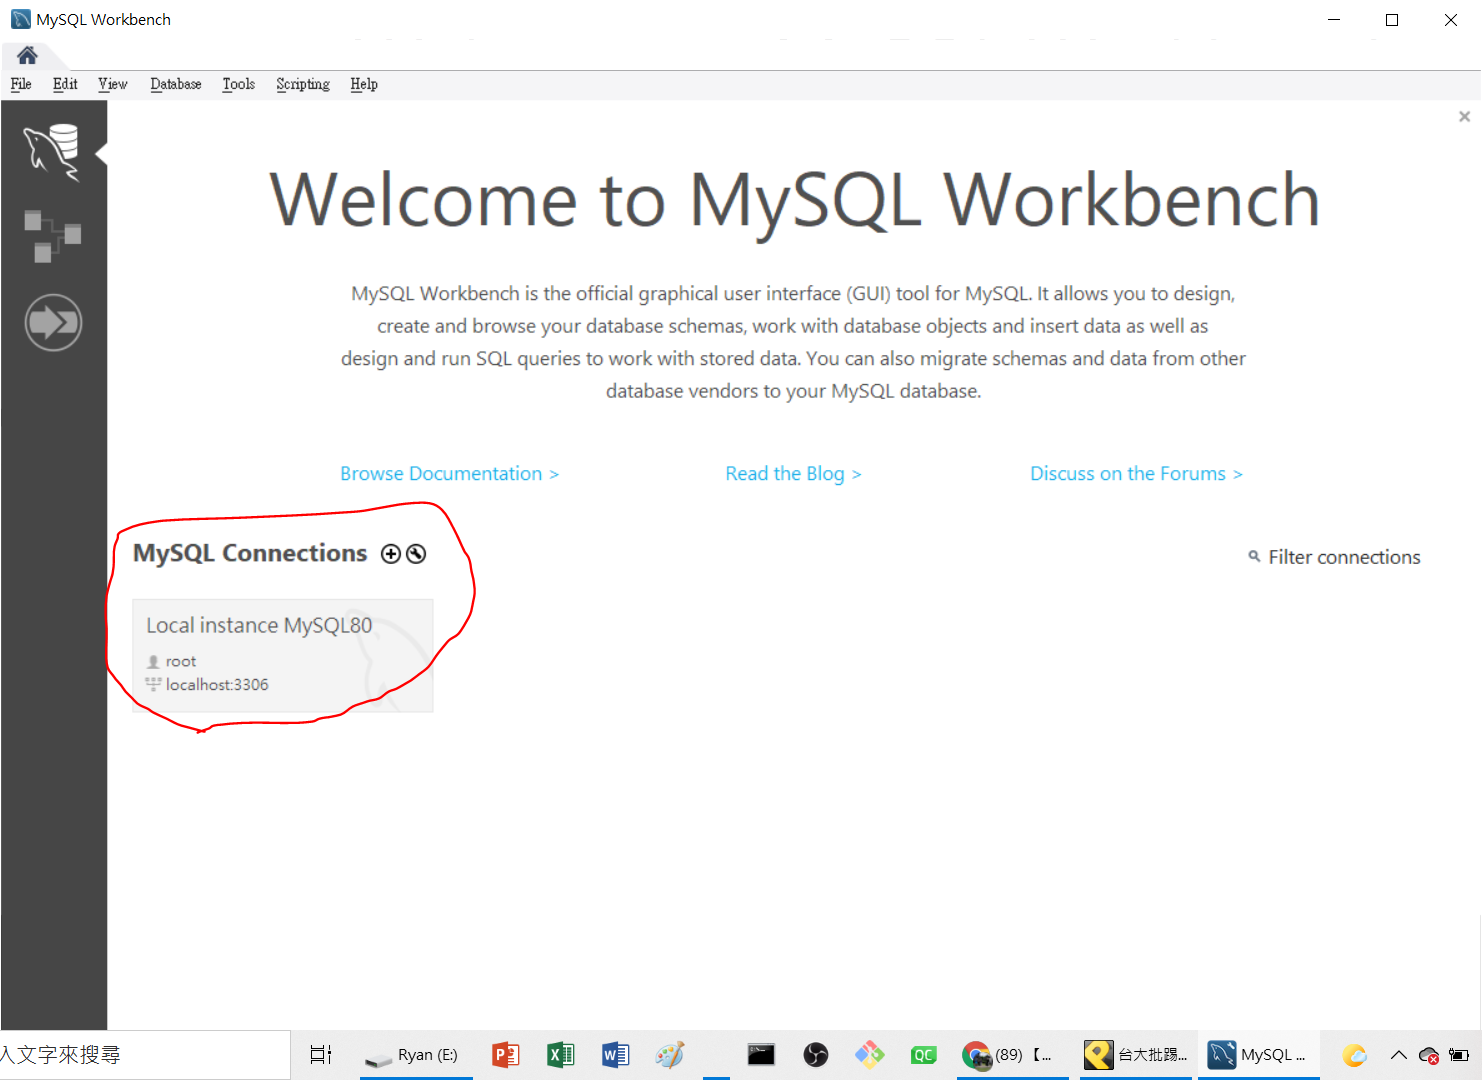Viewport: 1482px width, 1080px height.
Task: Click the MySQL Connections heading
Action: point(250,553)
